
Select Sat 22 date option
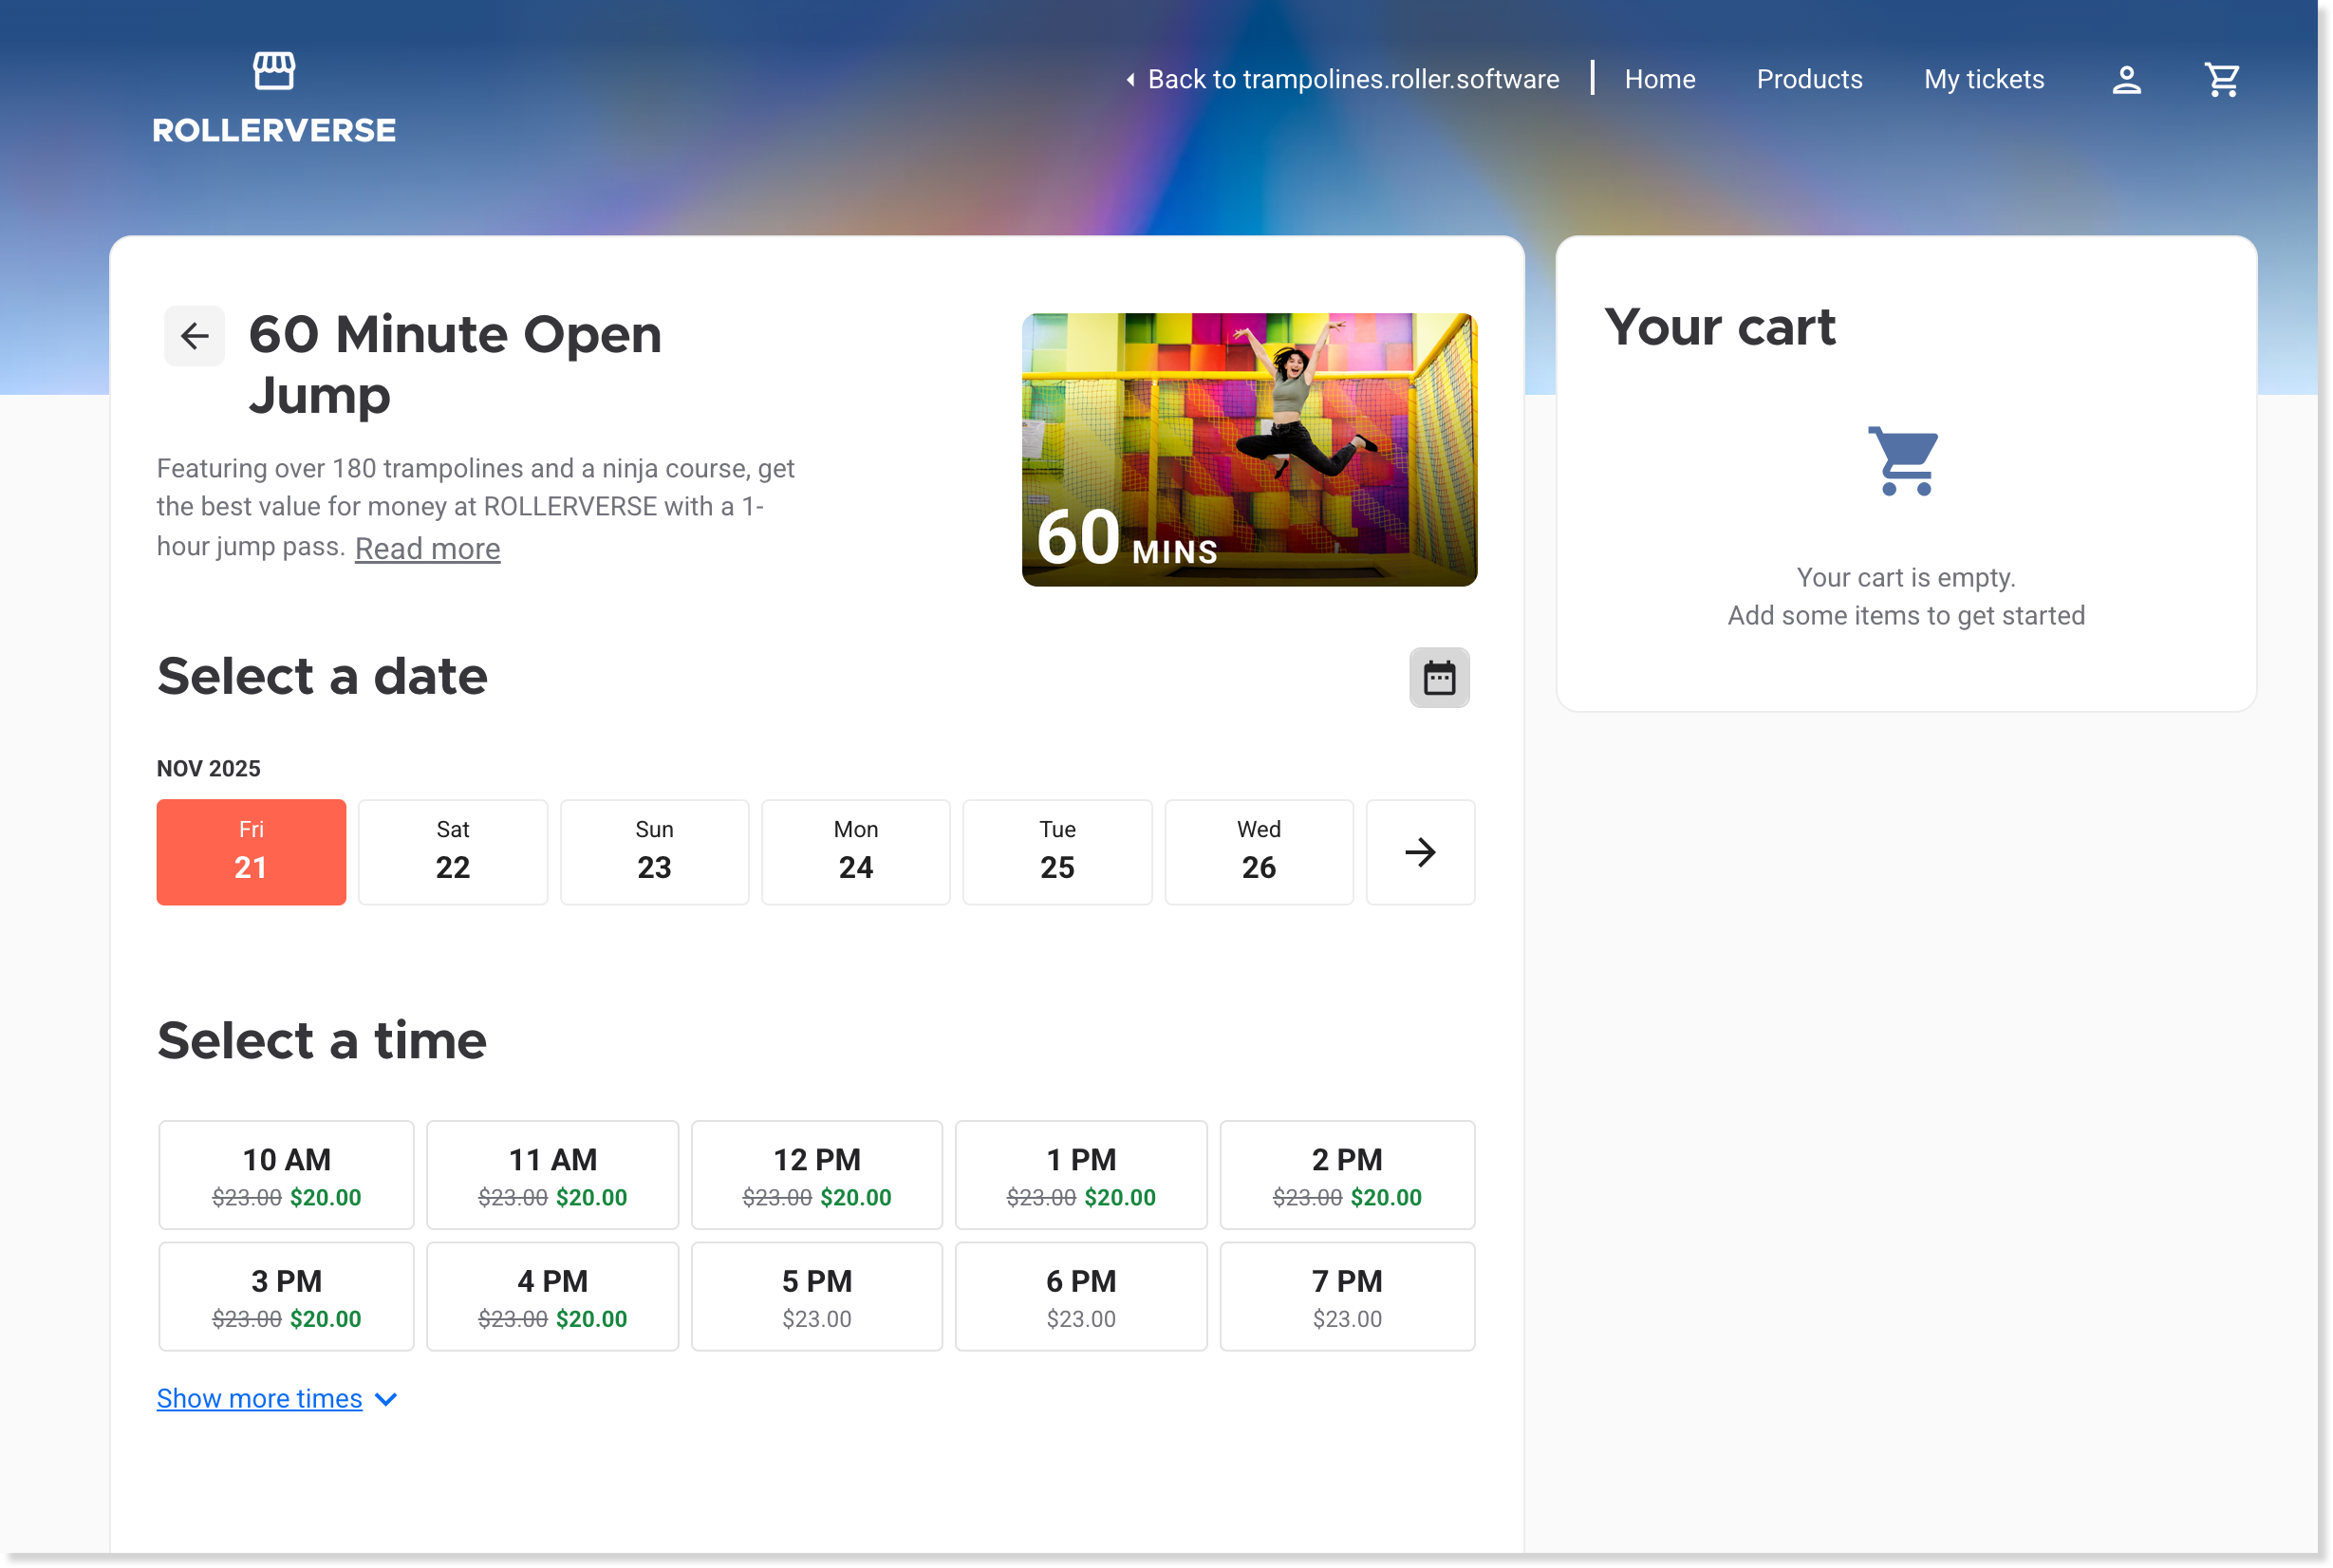[x=452, y=852]
